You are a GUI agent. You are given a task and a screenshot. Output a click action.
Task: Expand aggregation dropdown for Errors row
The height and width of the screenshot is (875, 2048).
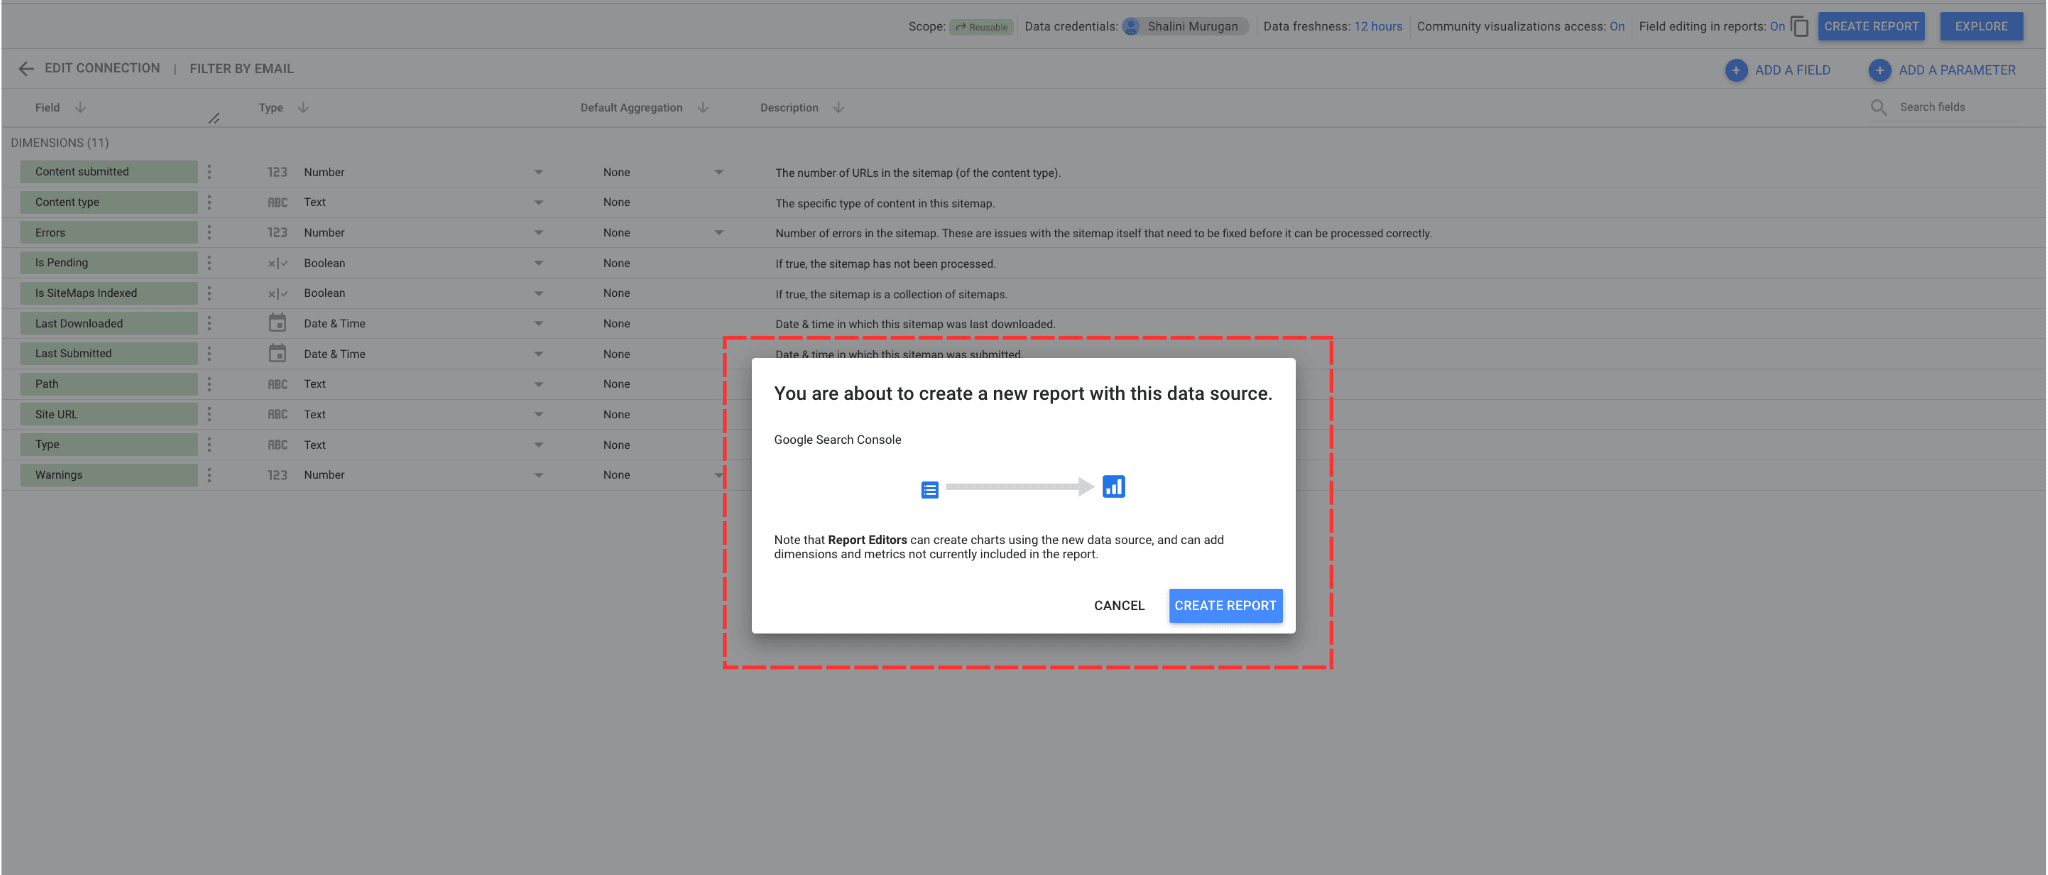pos(718,233)
